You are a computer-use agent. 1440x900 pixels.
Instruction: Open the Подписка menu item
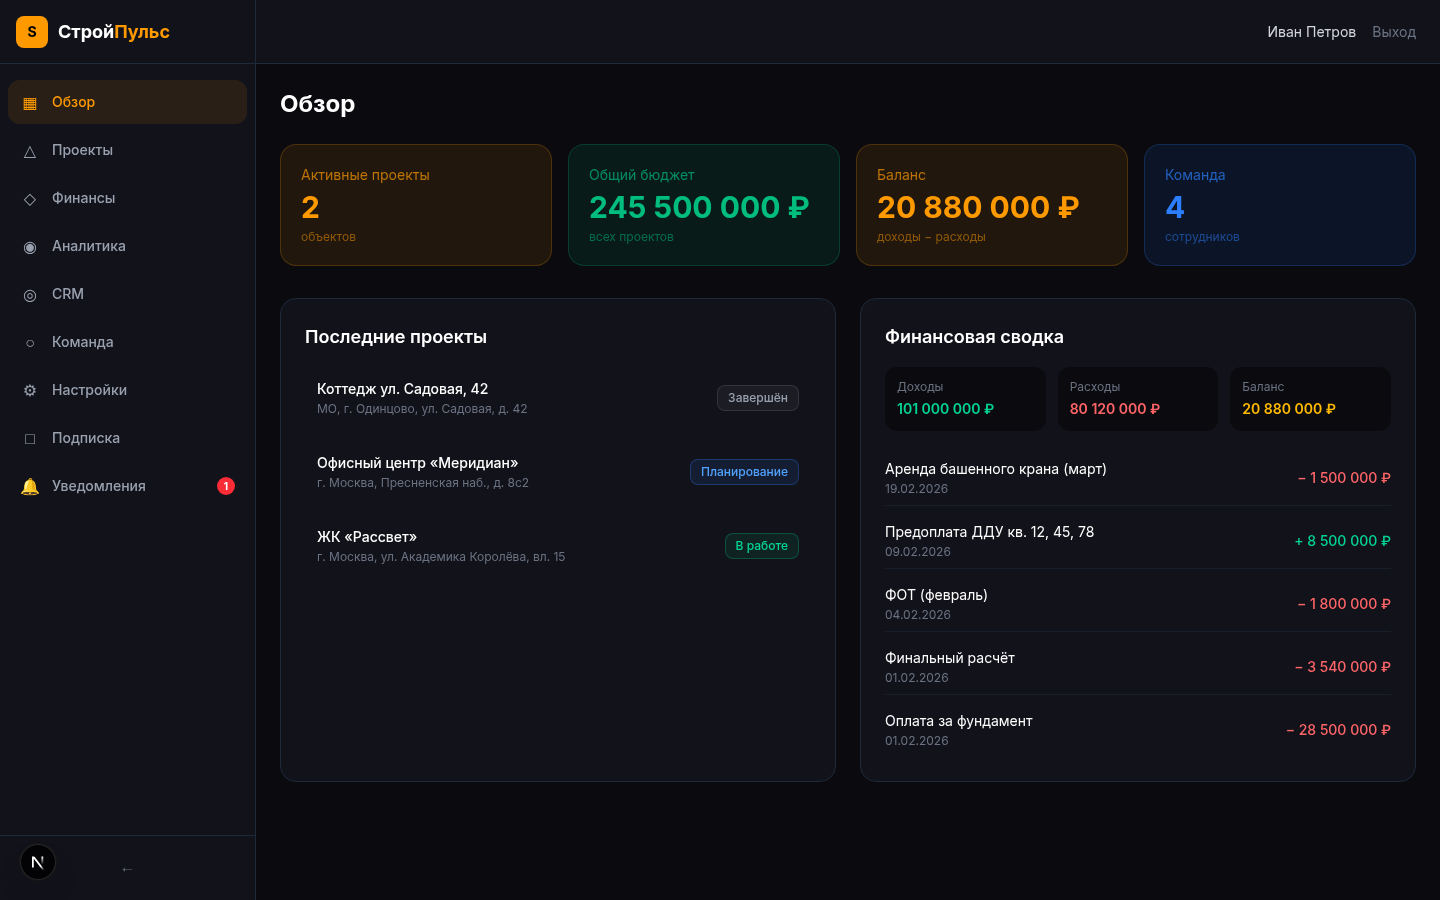click(86, 438)
